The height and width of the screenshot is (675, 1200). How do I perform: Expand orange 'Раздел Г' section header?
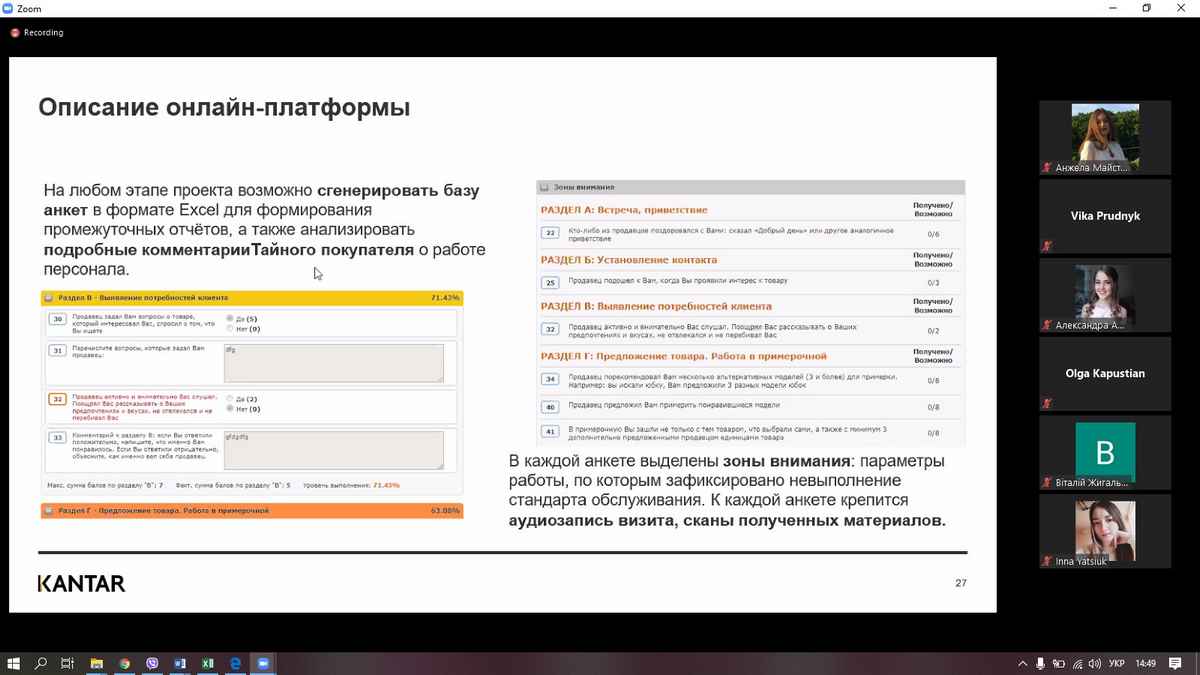click(251, 511)
